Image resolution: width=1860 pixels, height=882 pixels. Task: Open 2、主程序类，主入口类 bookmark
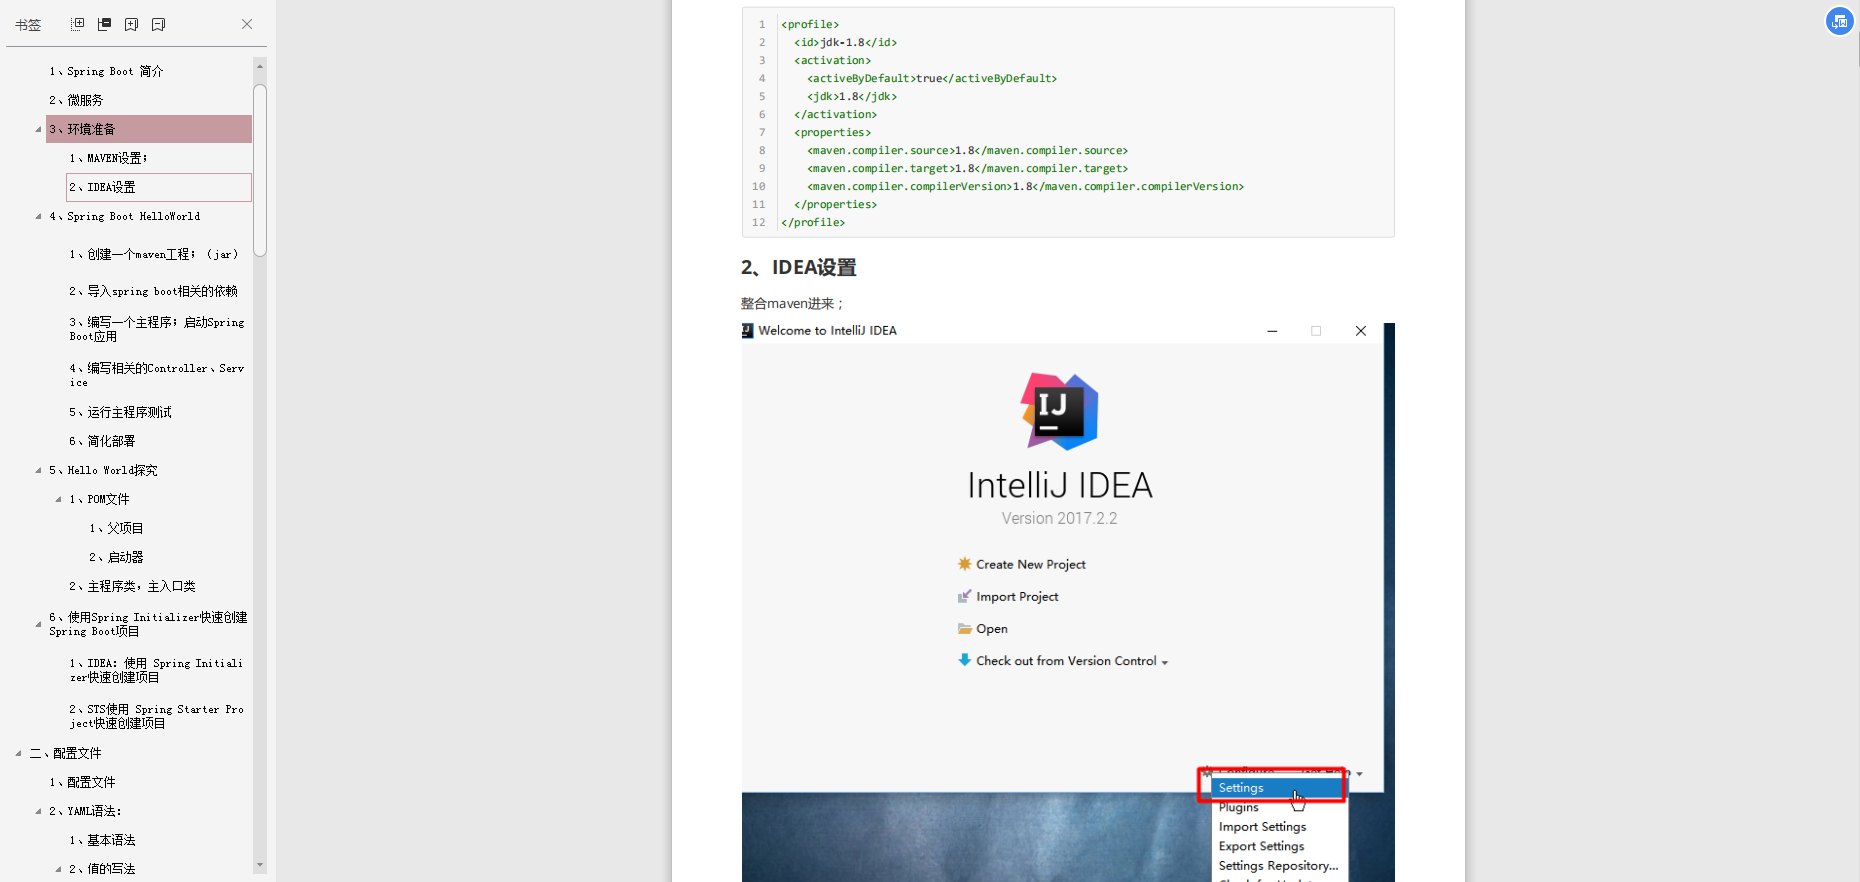(x=132, y=586)
